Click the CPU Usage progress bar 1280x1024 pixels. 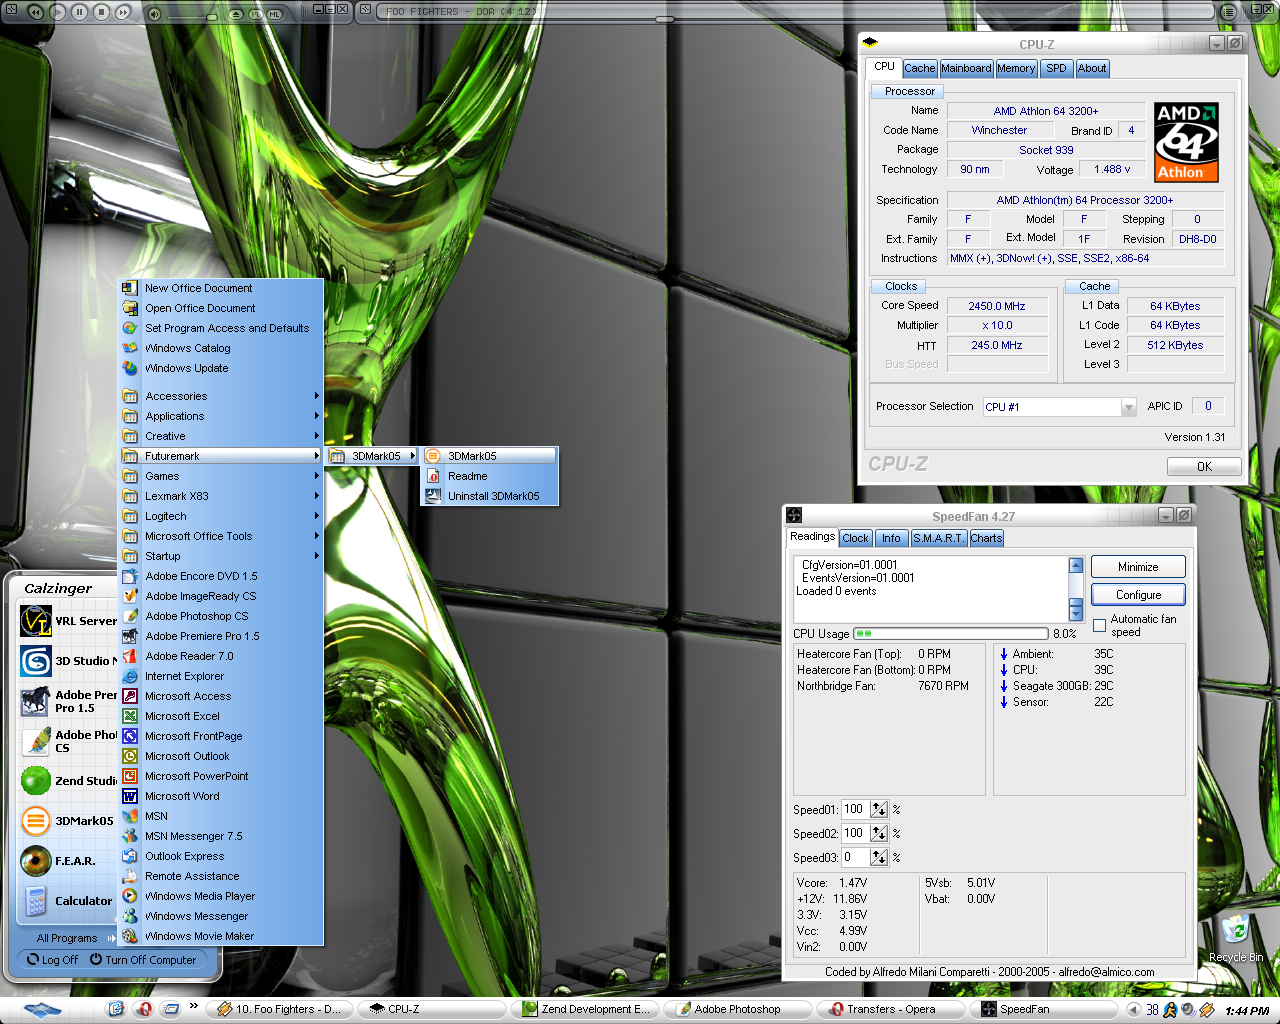pos(951,633)
